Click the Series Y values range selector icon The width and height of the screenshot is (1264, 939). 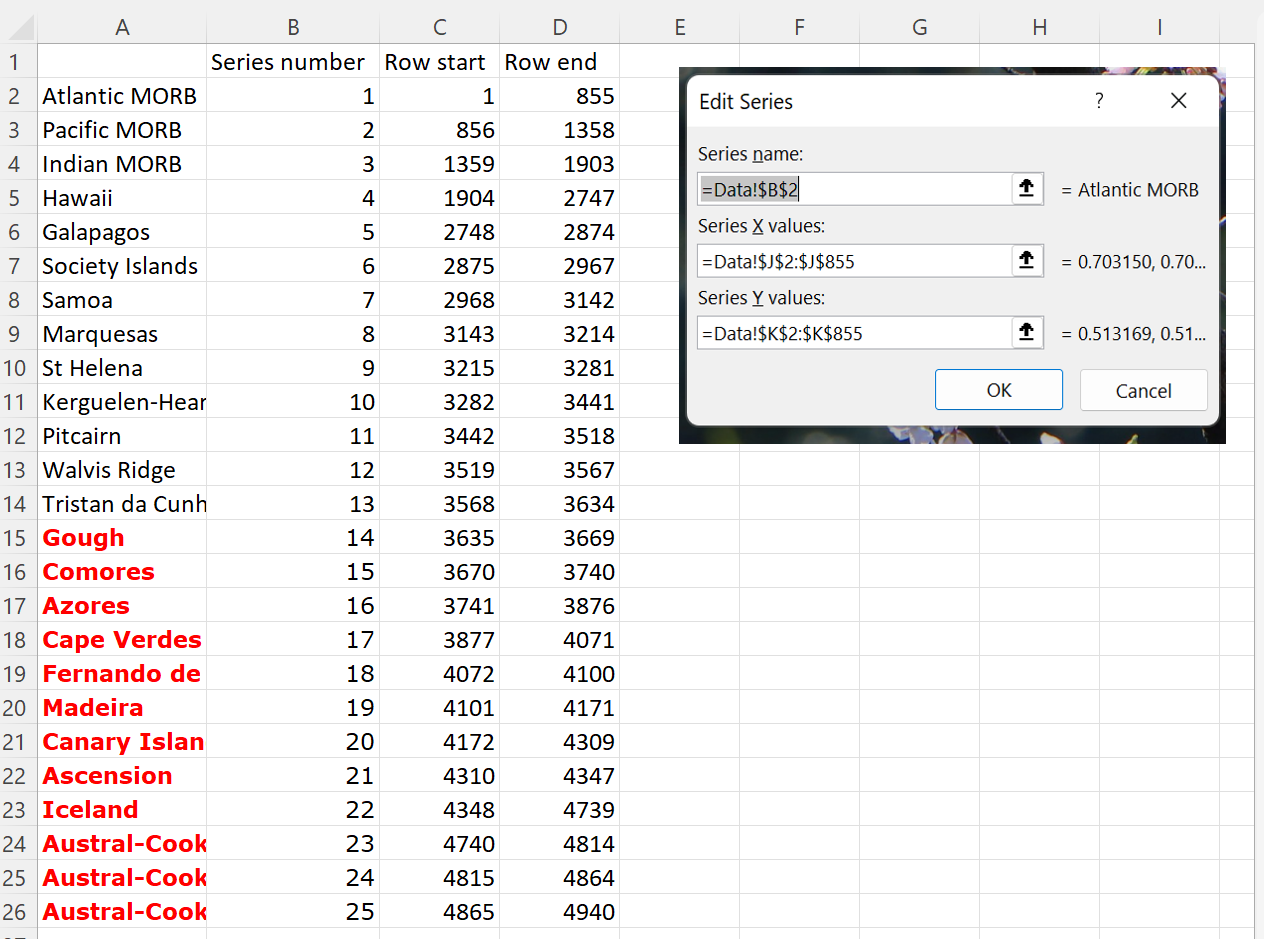click(1026, 333)
